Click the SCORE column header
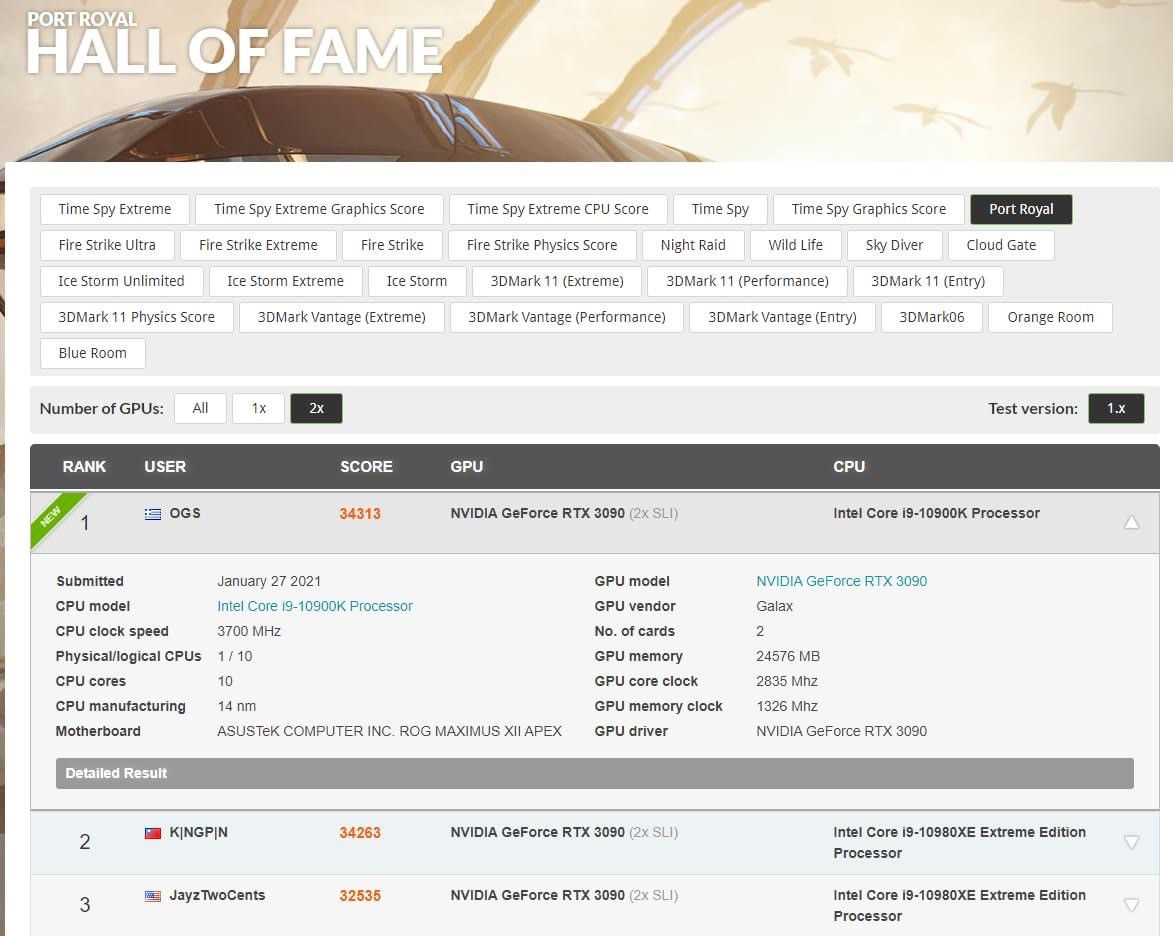 [367, 467]
